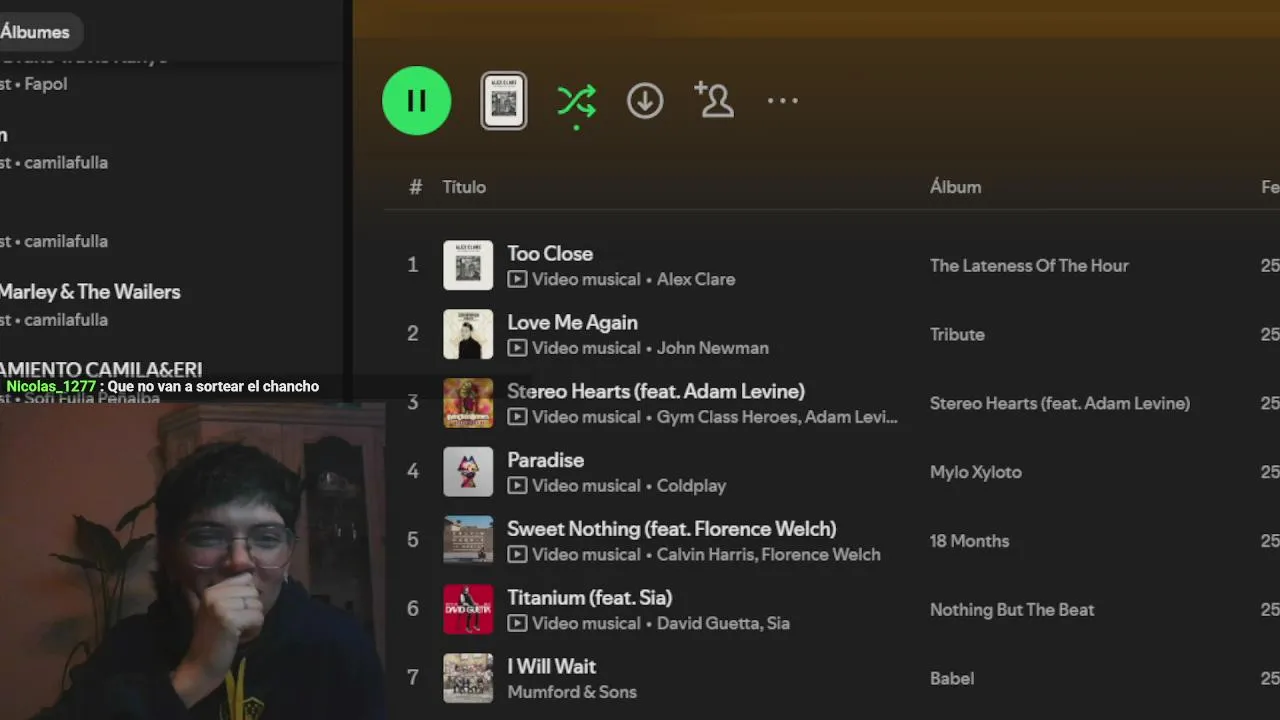Click the Título column header
This screenshot has height=720, width=1280.
tap(464, 187)
